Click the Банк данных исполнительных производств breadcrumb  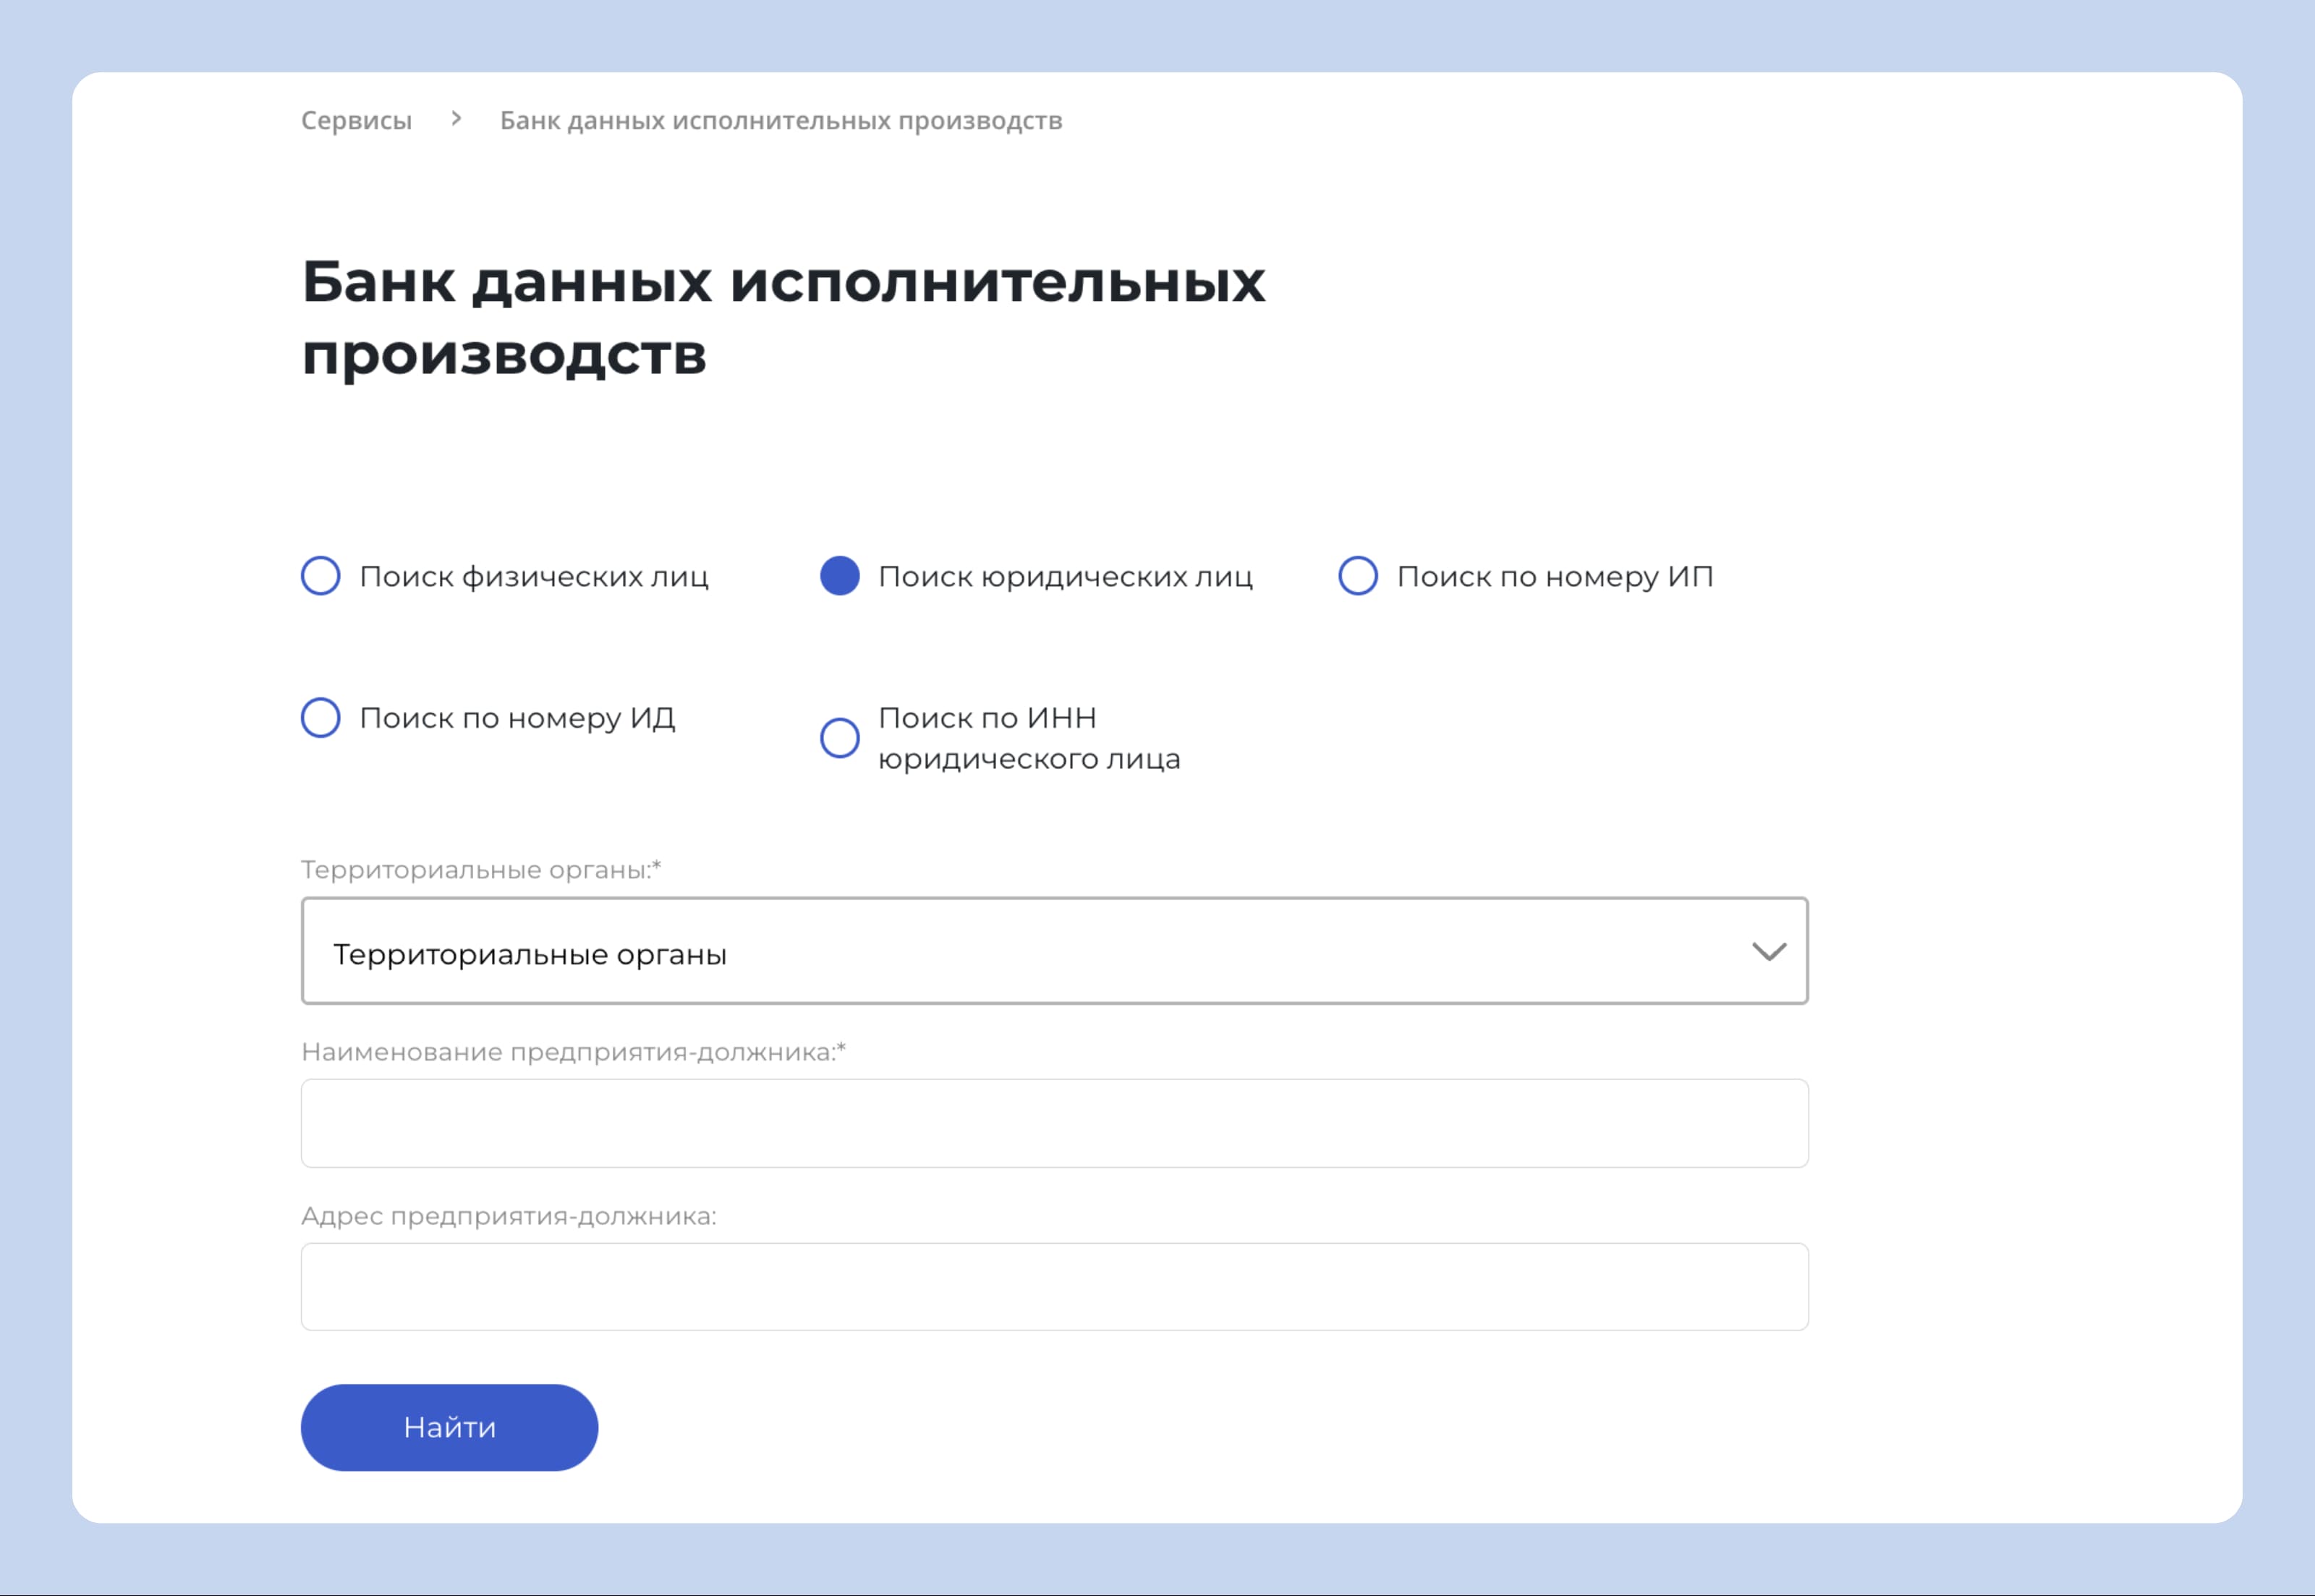click(x=781, y=120)
